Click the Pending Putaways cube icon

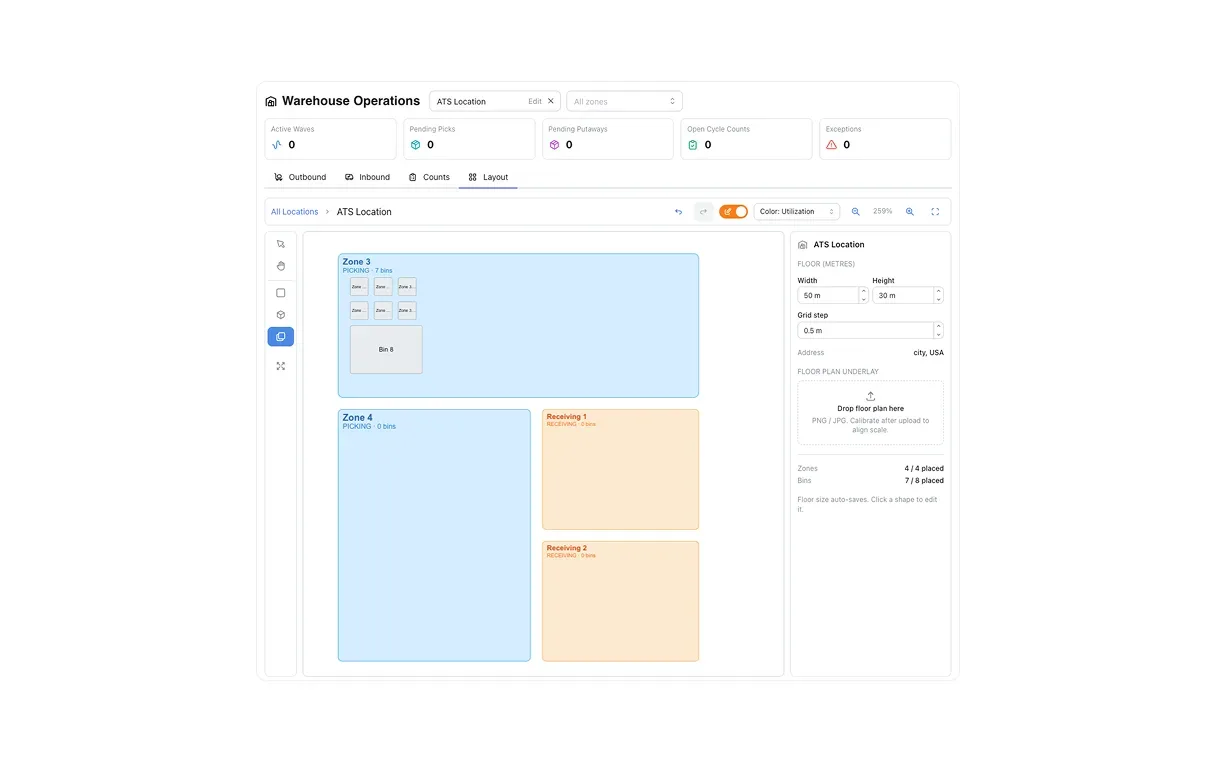[554, 145]
